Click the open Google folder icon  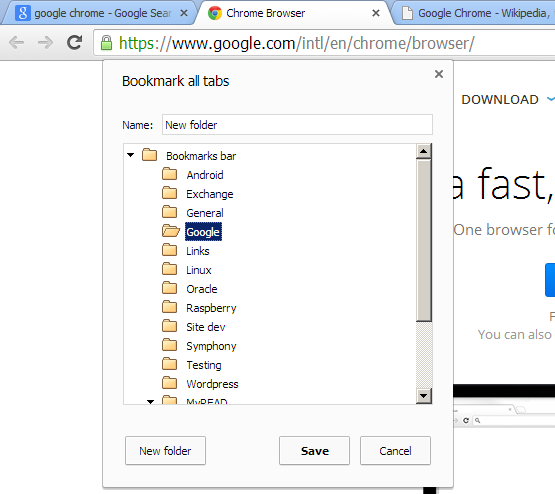coord(171,231)
